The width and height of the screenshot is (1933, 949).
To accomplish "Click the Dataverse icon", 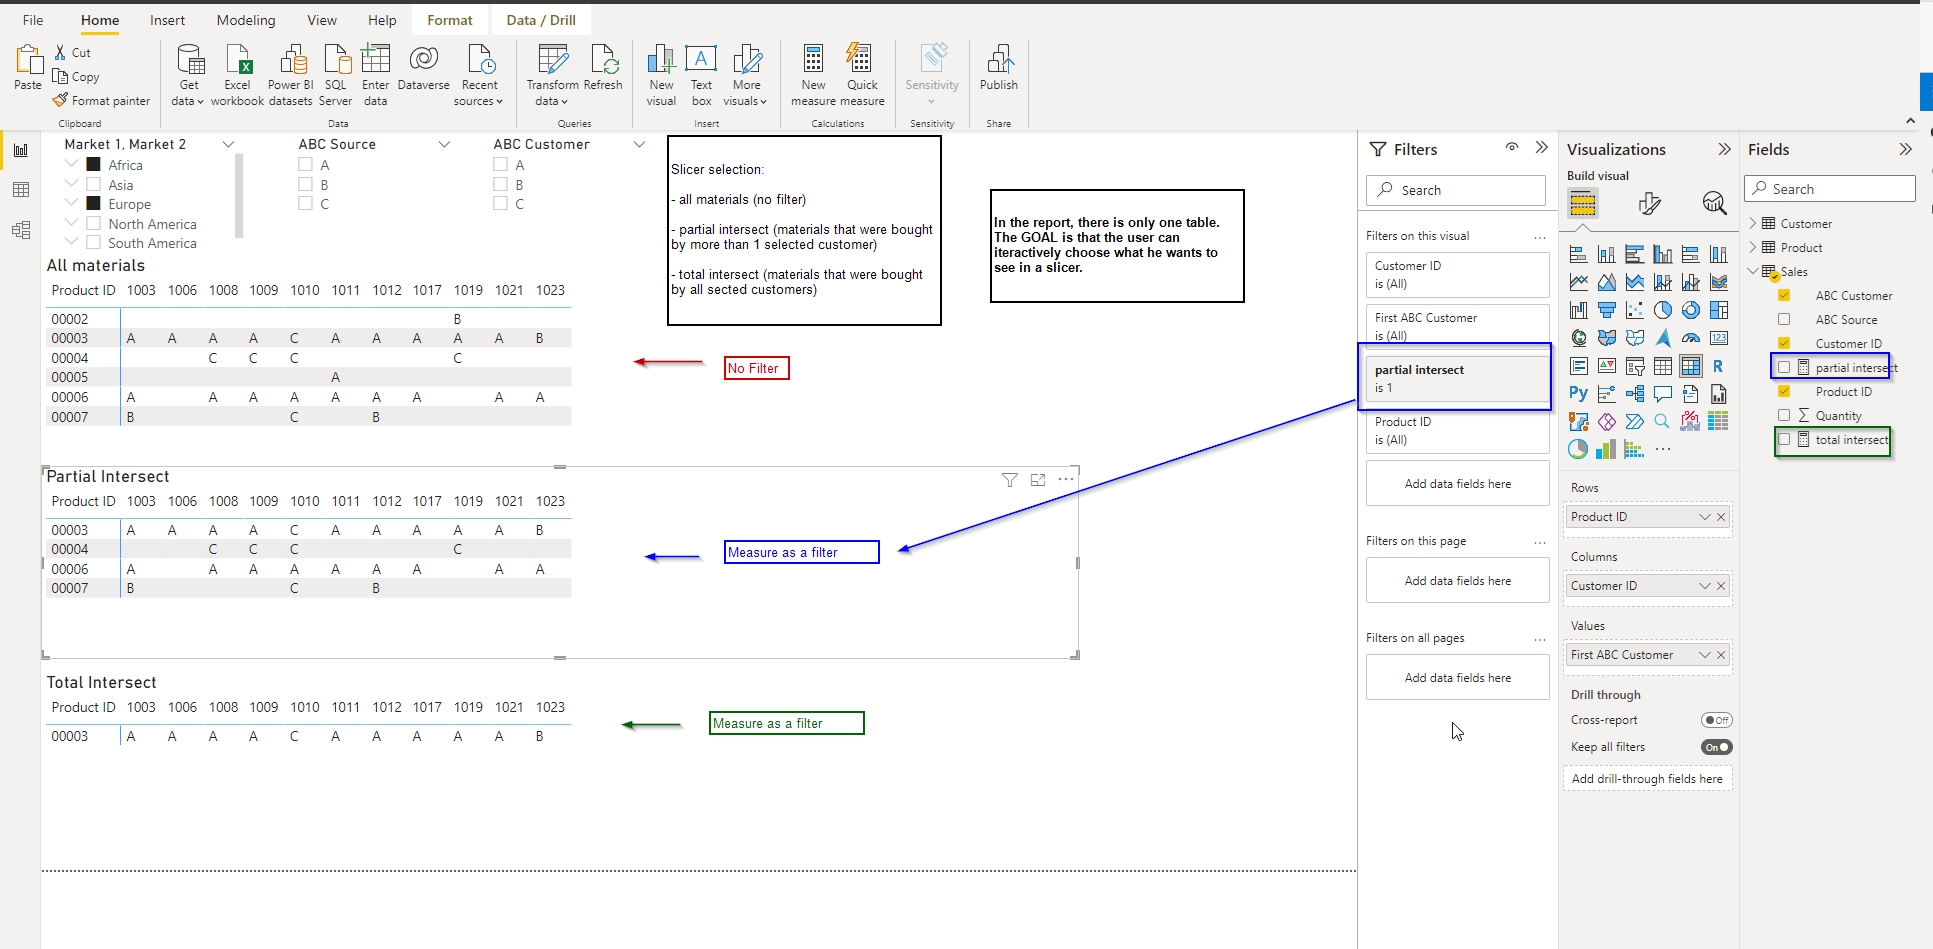I will (x=424, y=68).
